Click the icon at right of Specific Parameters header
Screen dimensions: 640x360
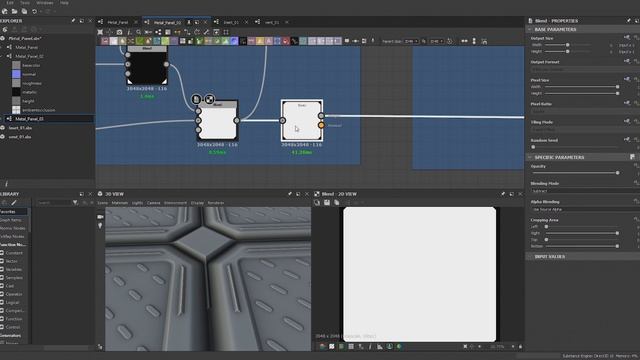tap(632, 157)
